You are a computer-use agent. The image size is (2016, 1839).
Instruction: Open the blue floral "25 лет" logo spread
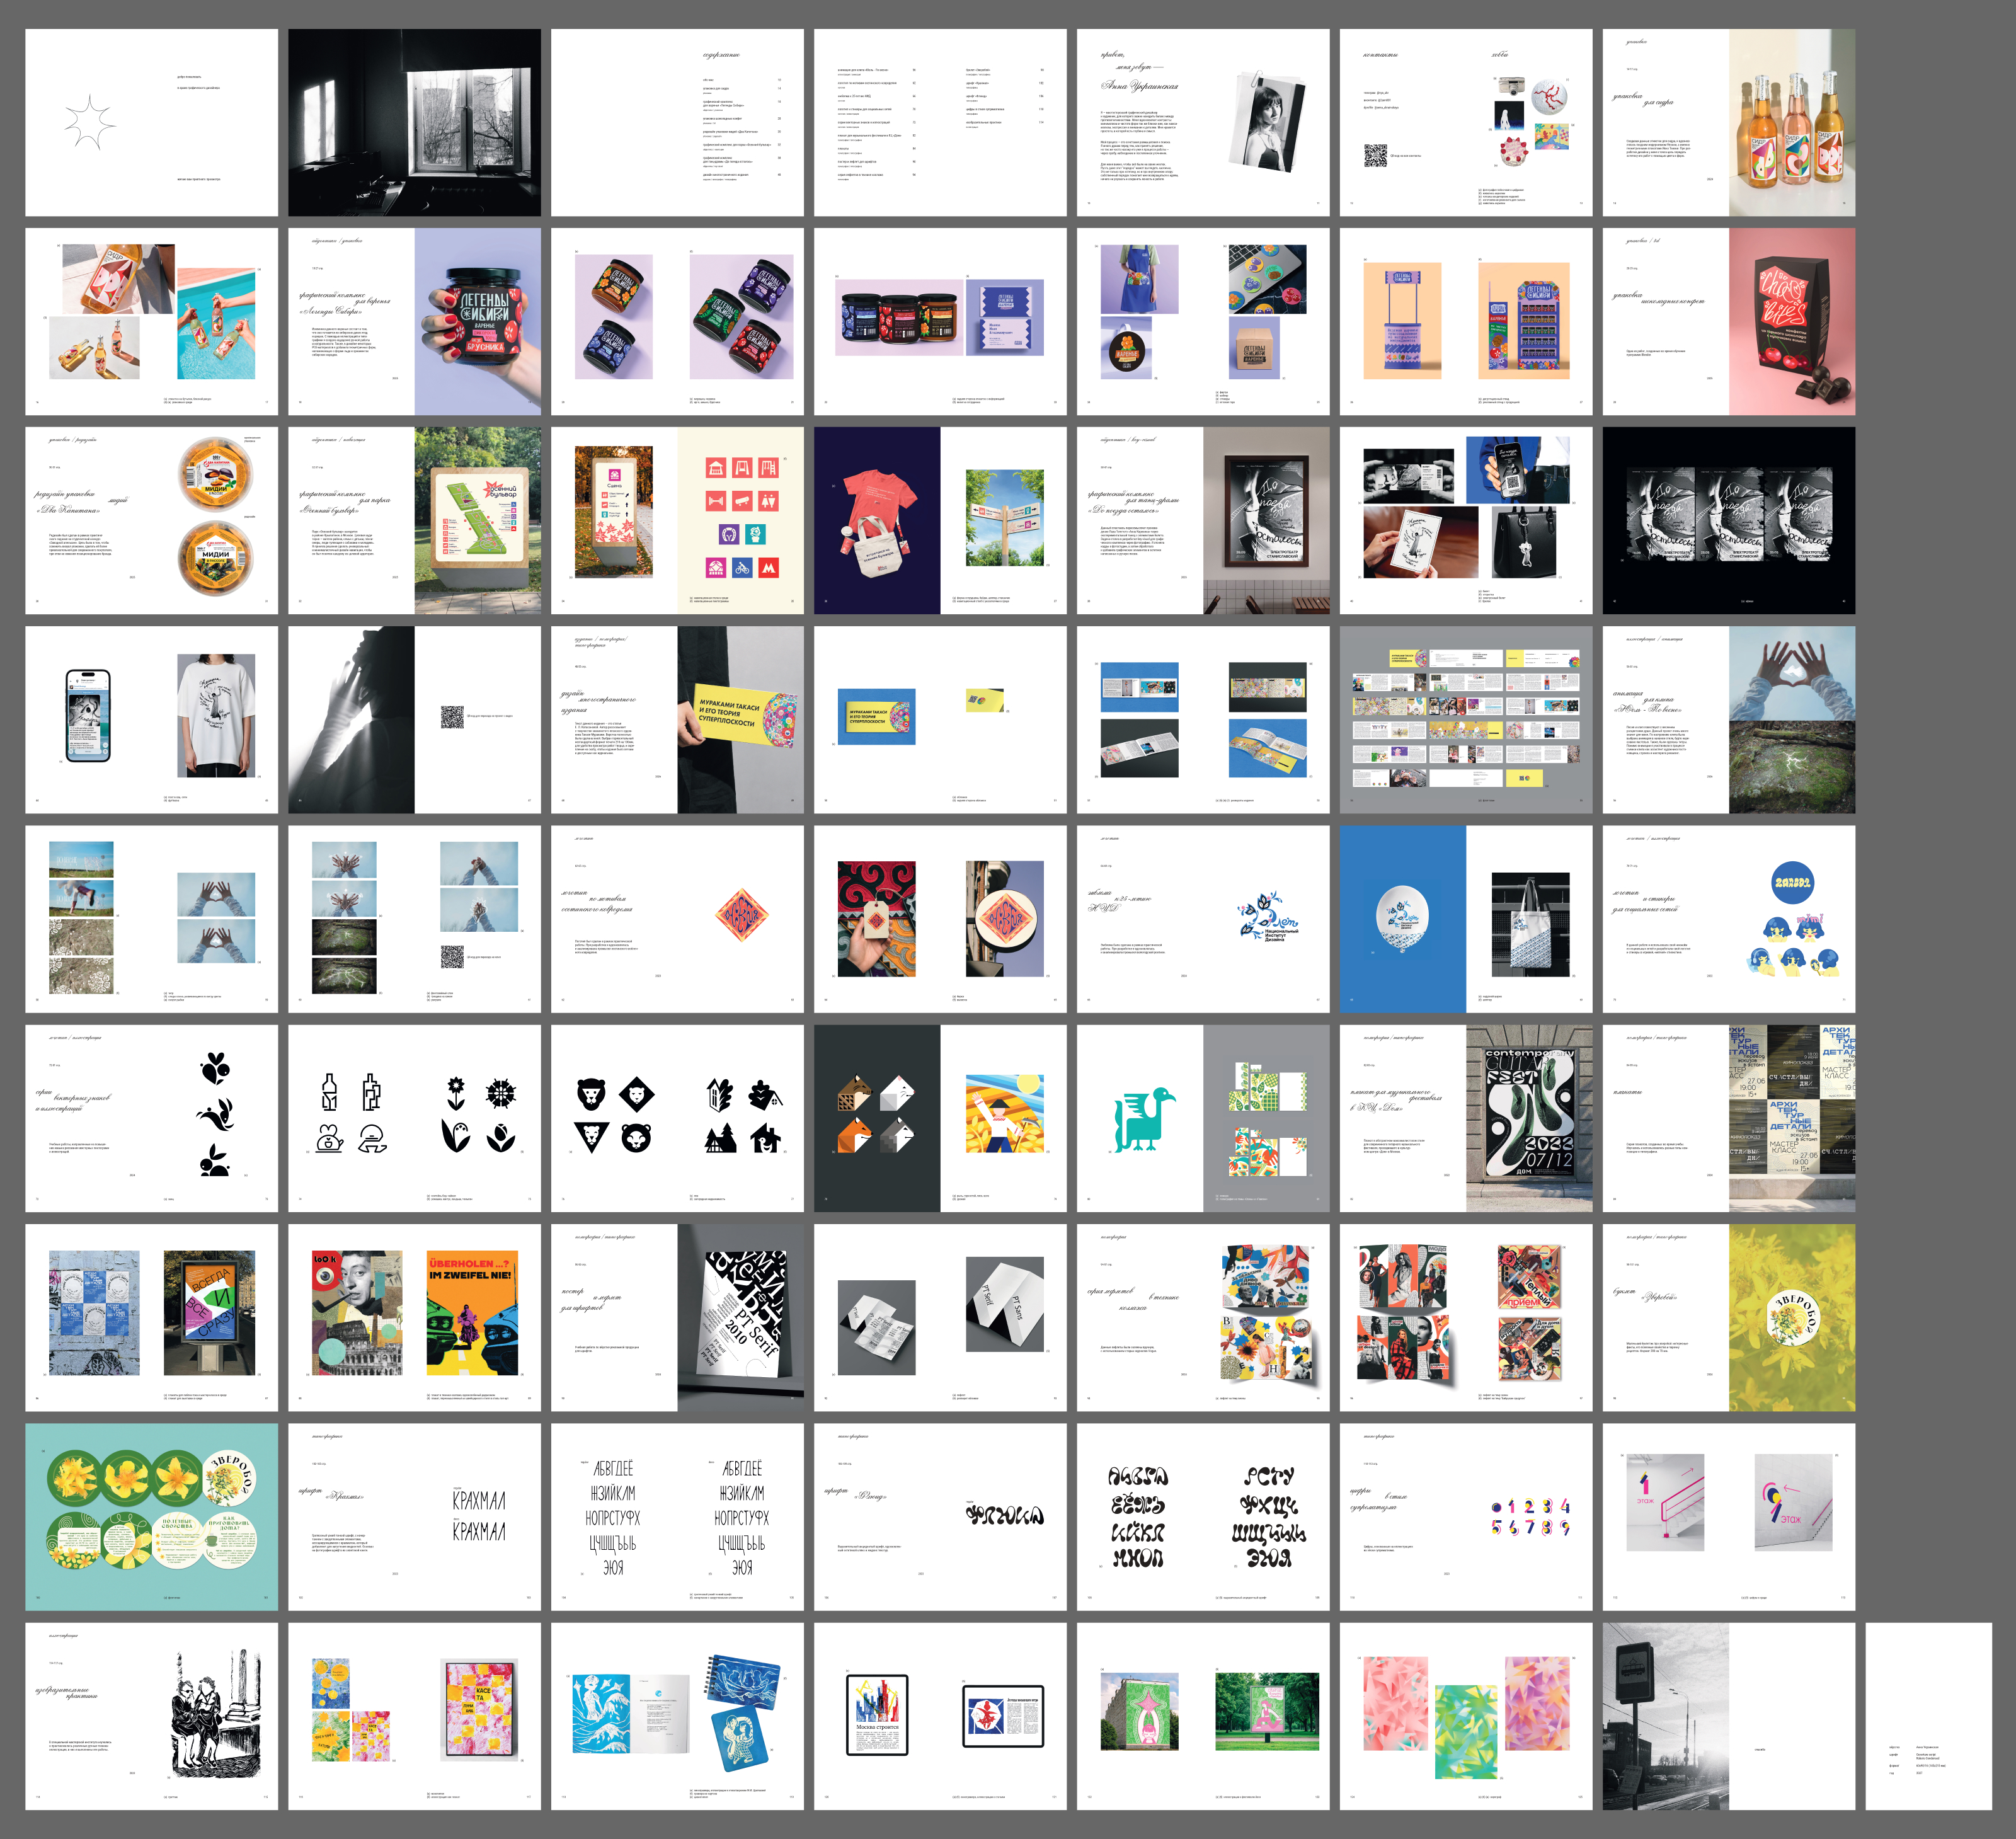click(x=1203, y=919)
